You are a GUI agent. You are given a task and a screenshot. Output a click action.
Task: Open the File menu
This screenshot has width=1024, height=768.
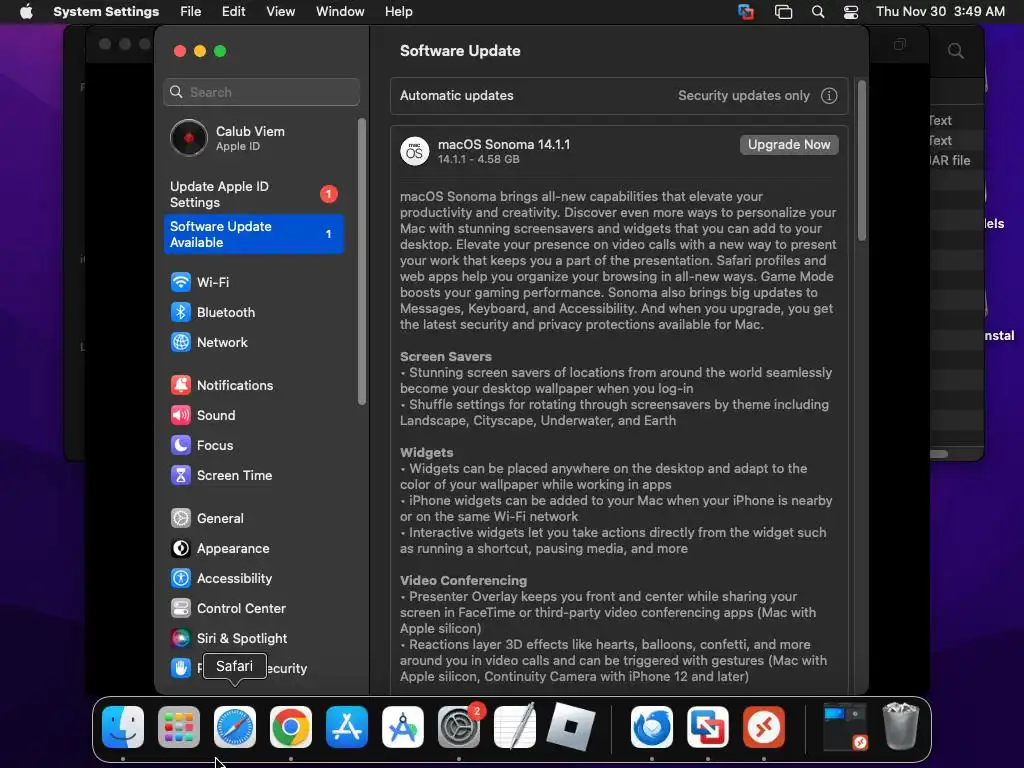coord(191,12)
